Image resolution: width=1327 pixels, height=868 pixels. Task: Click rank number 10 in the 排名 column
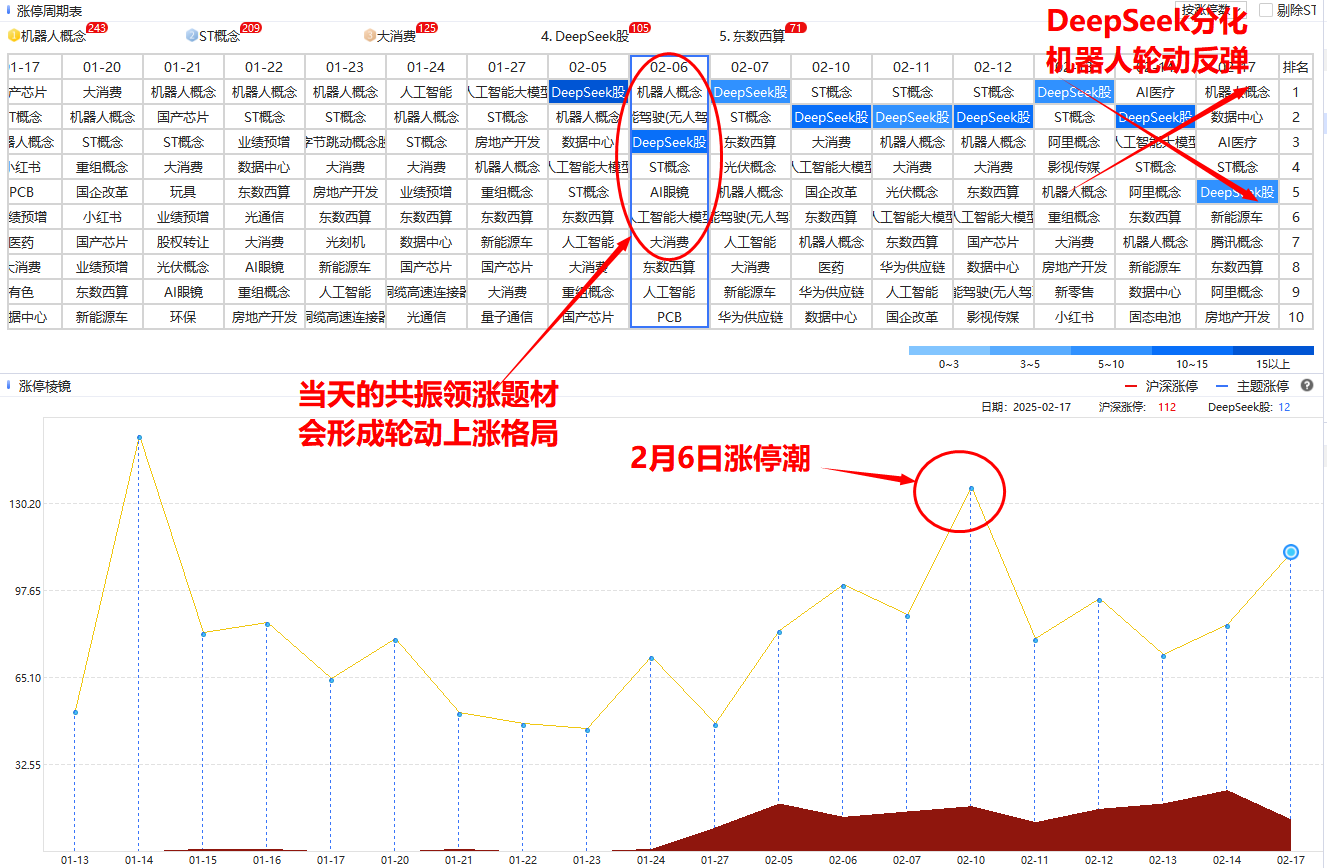(1296, 317)
